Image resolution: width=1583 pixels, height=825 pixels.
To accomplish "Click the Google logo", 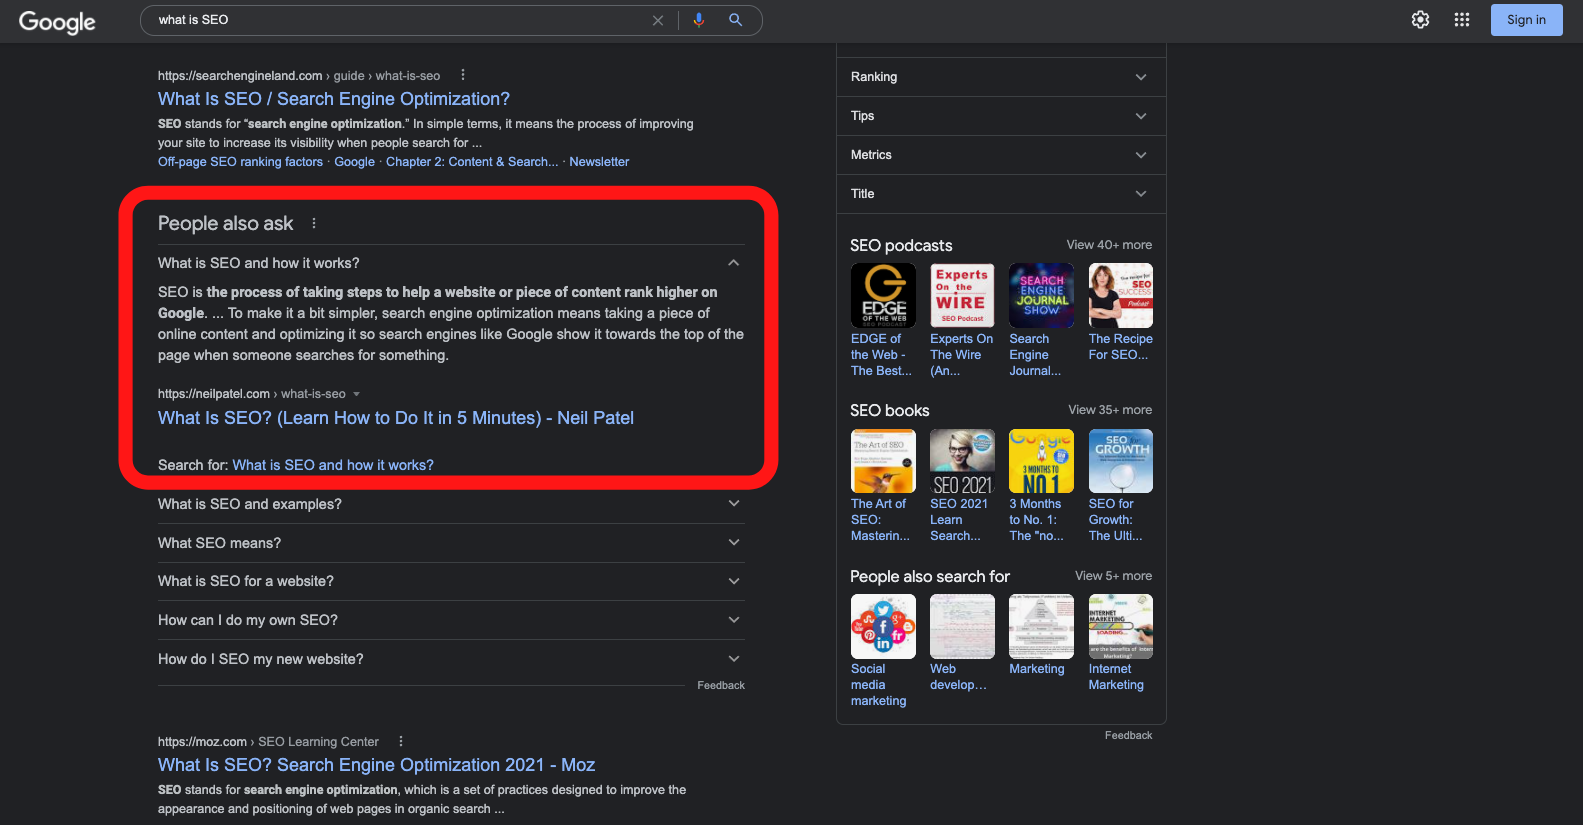I will click(57, 22).
